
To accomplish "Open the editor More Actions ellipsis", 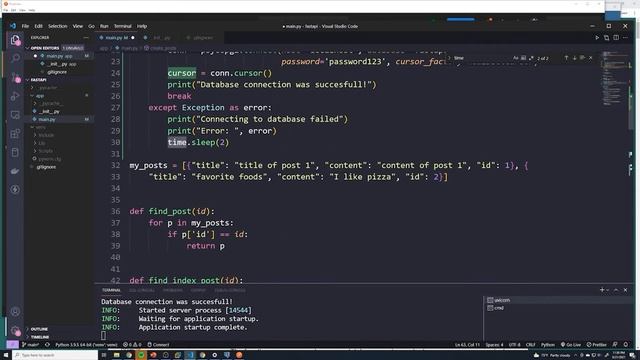I will (625, 38).
